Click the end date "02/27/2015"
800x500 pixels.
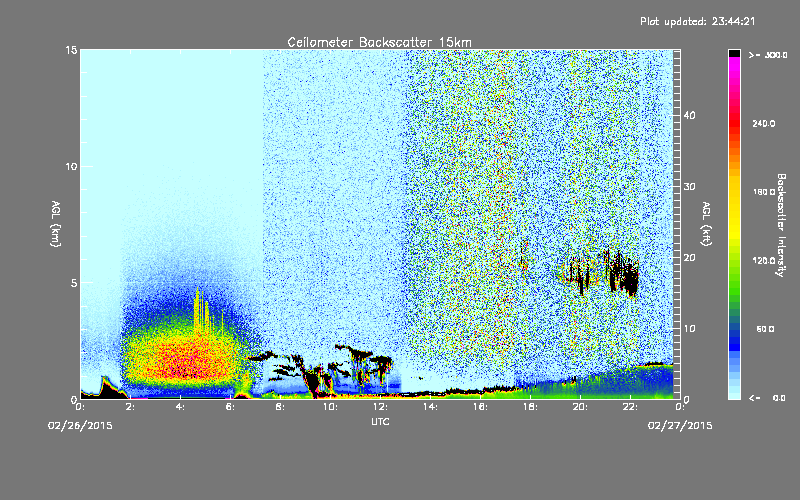point(680,426)
